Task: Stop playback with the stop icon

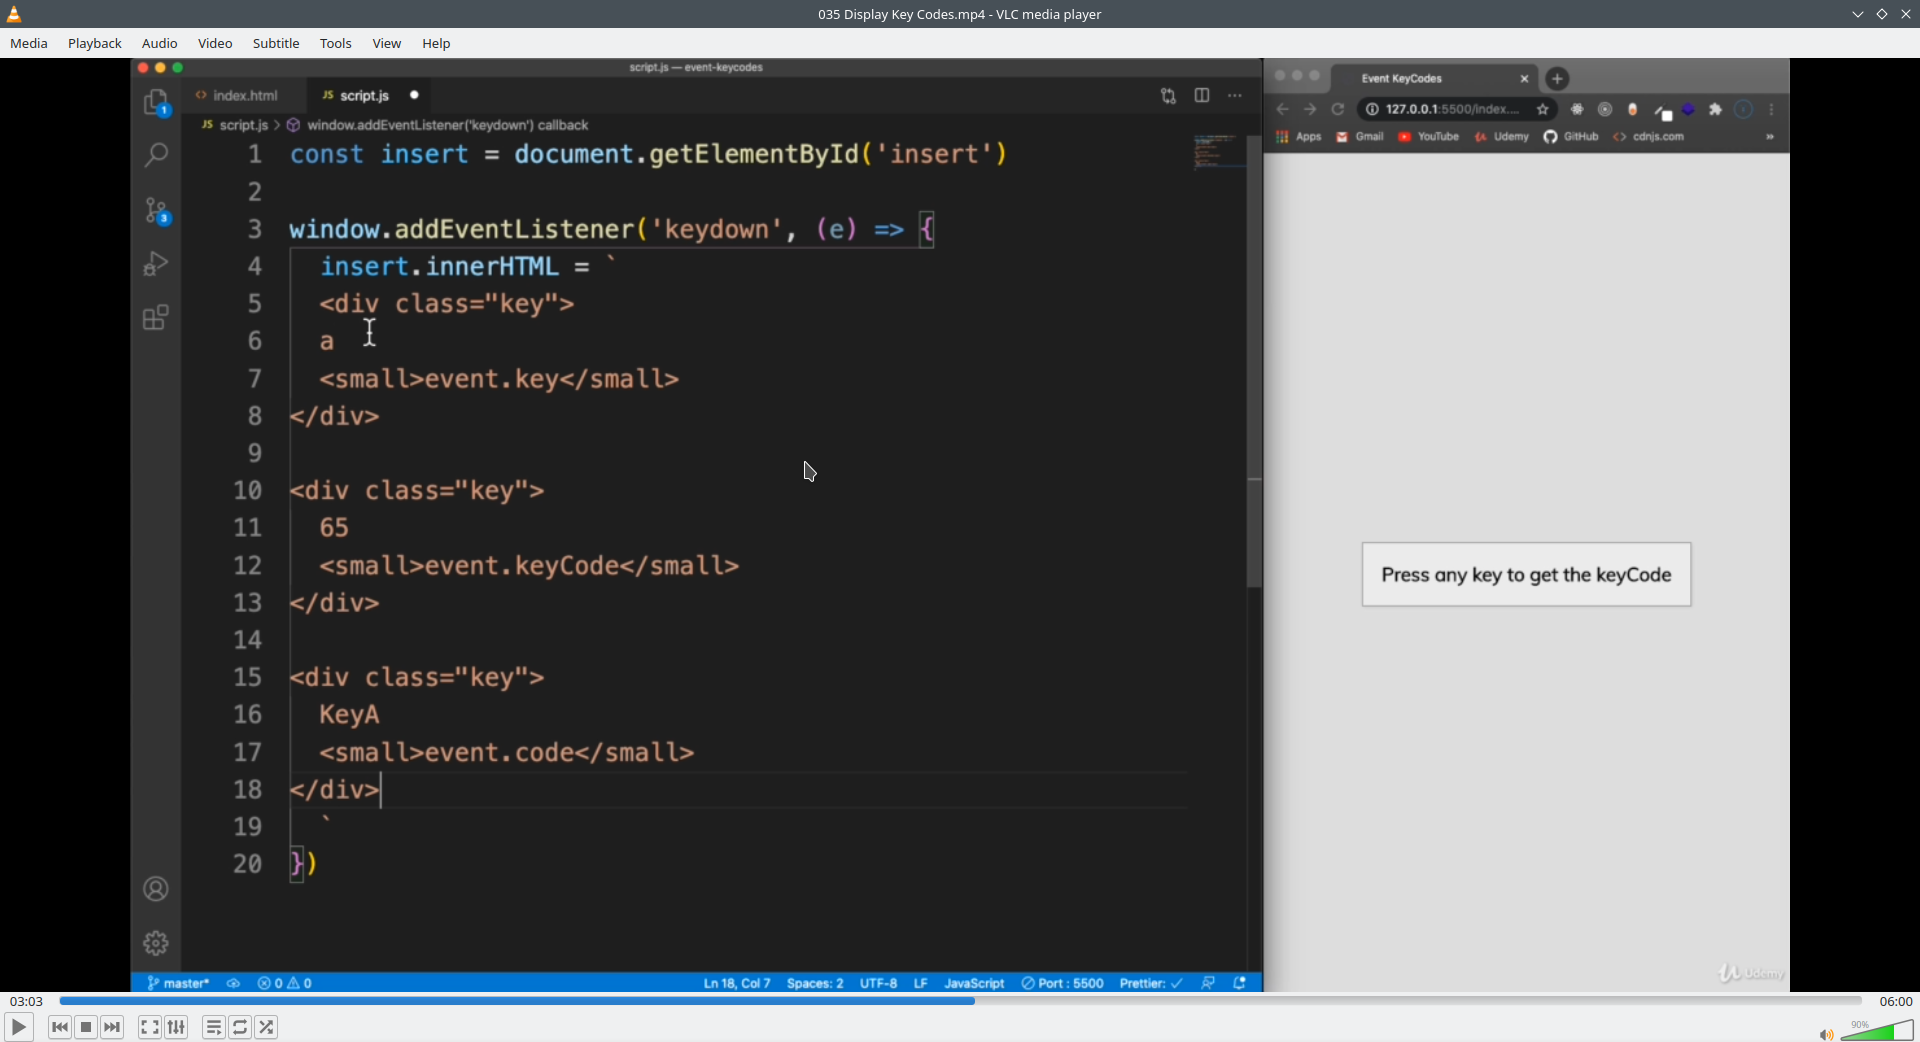Action: click(86, 1027)
